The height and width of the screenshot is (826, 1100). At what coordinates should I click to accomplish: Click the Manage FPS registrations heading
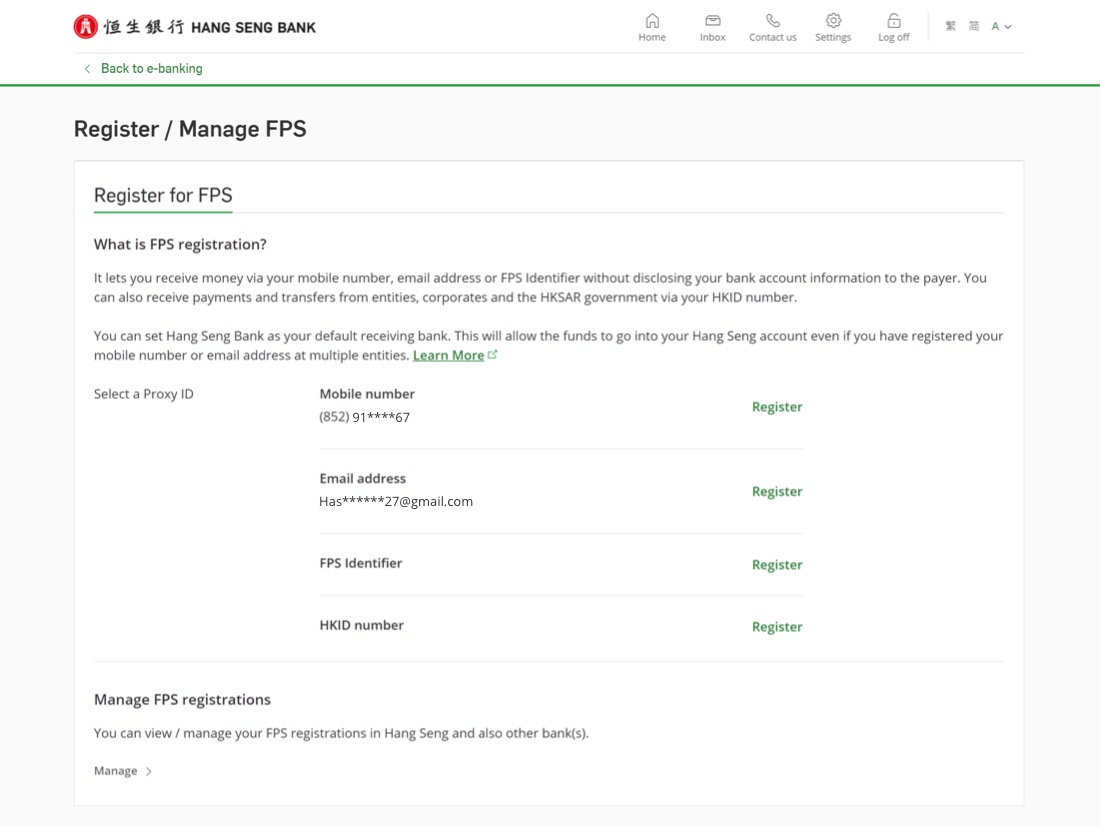tap(182, 700)
